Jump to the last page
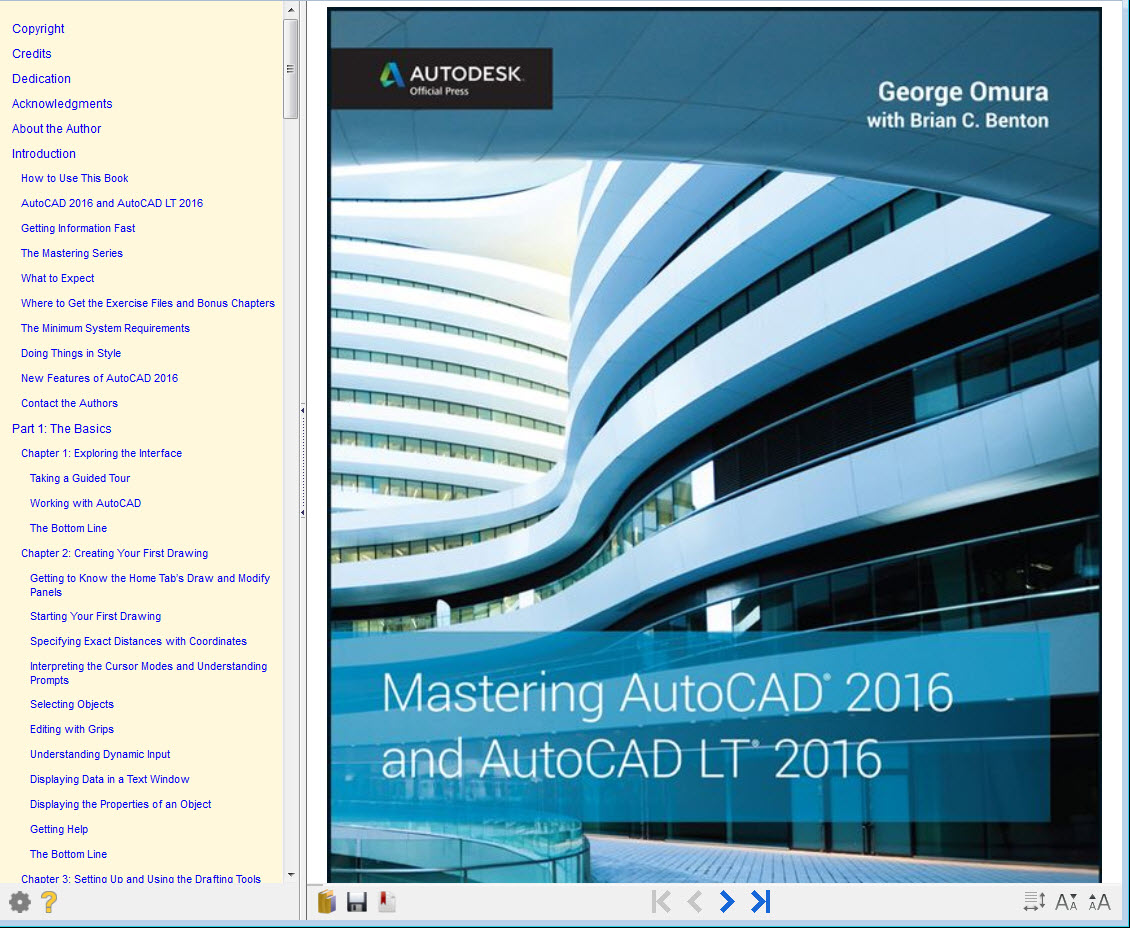 pos(760,901)
